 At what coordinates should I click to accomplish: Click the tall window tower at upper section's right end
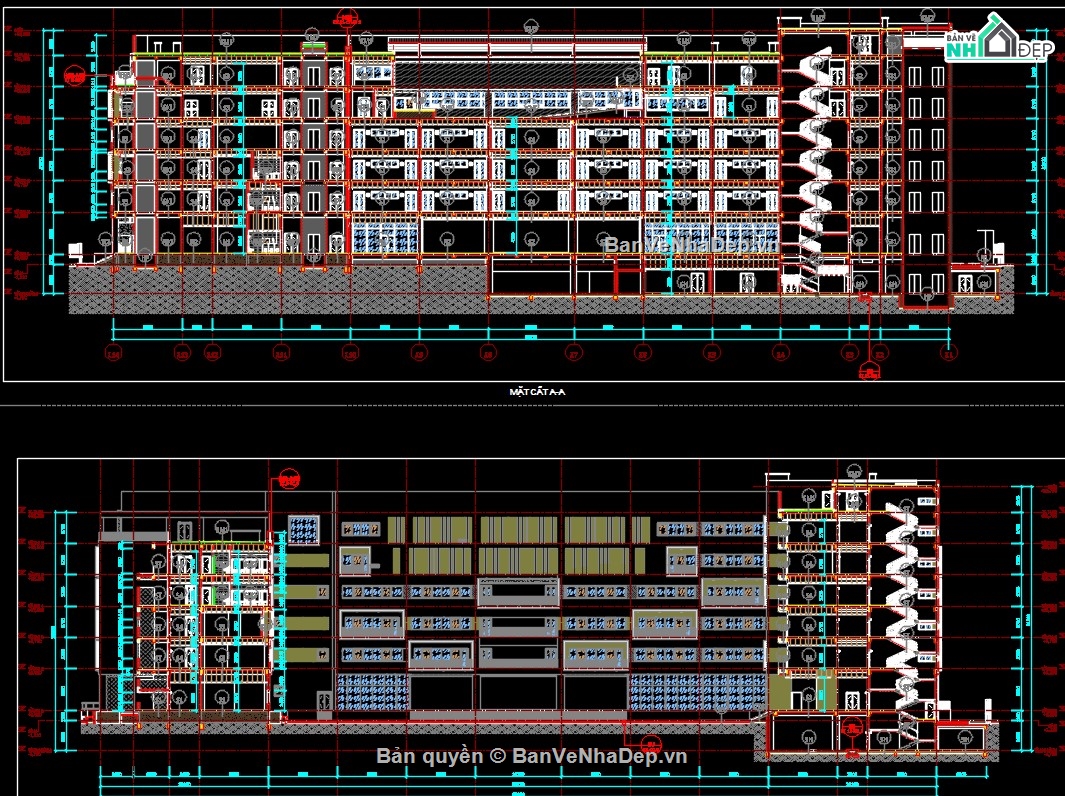pyautogui.click(x=925, y=170)
